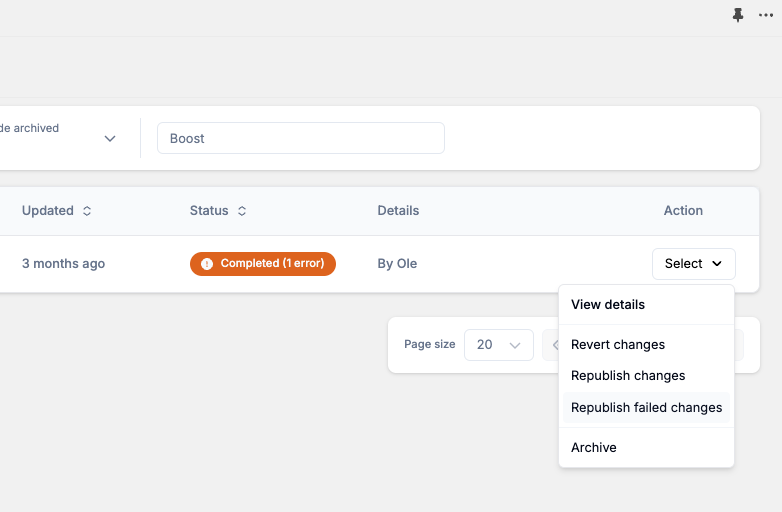Select Republish failed changes option
This screenshot has height=512, width=782.
click(646, 408)
